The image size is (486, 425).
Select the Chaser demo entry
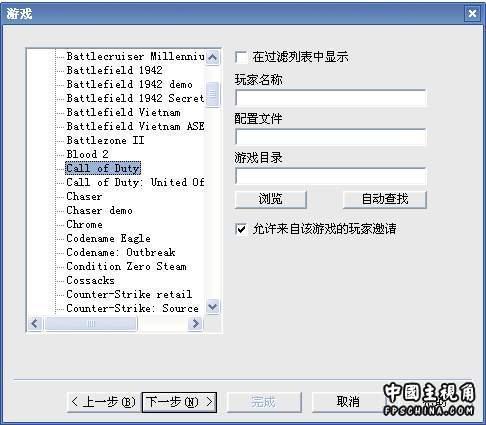[99, 210]
